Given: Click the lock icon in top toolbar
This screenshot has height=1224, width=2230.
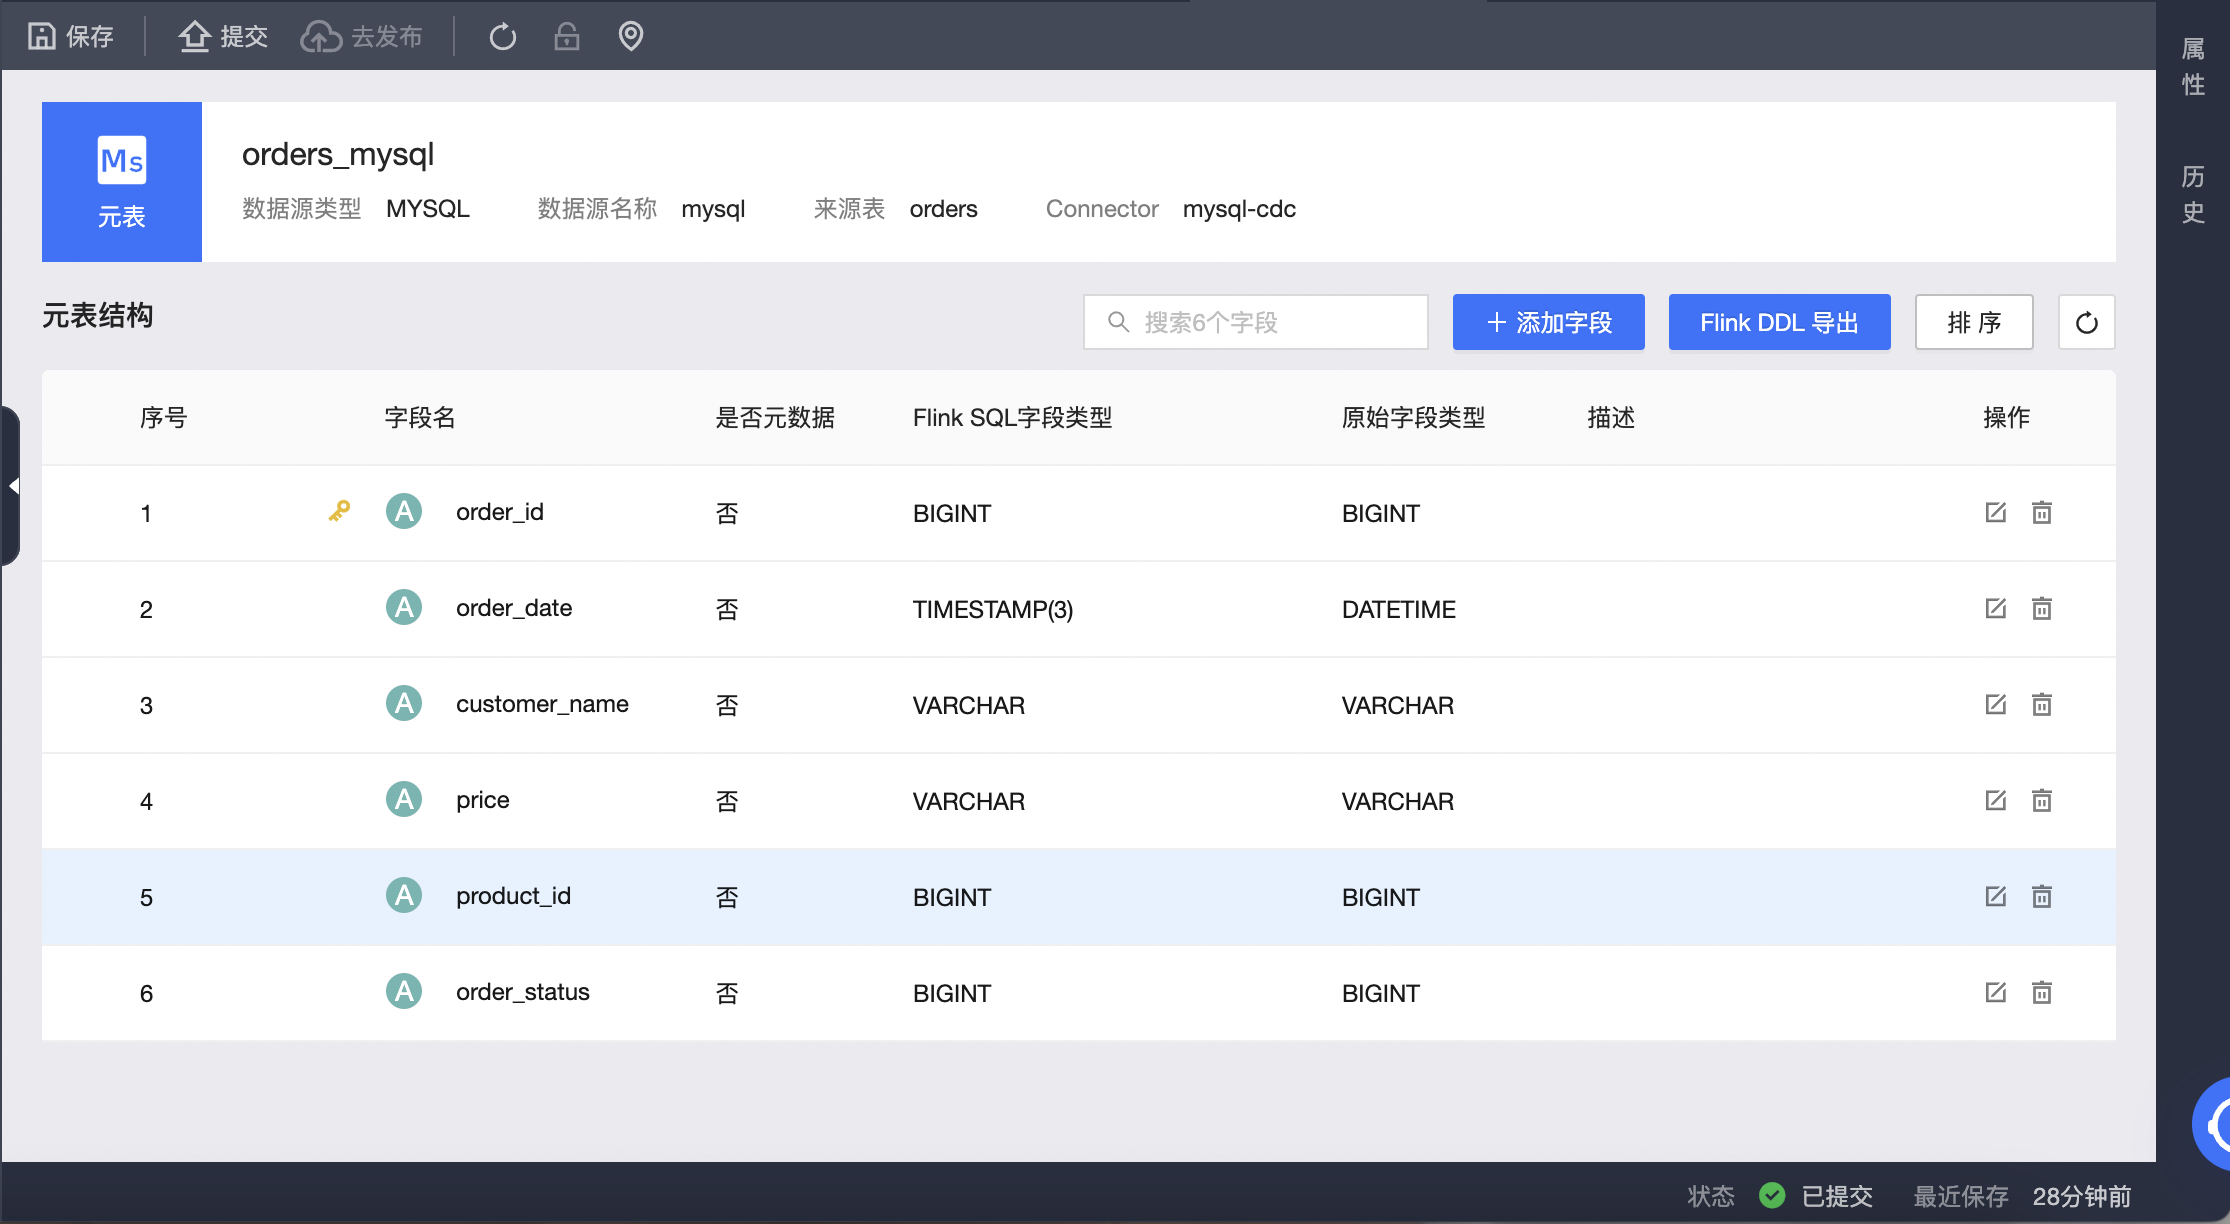Looking at the screenshot, I should (567, 37).
